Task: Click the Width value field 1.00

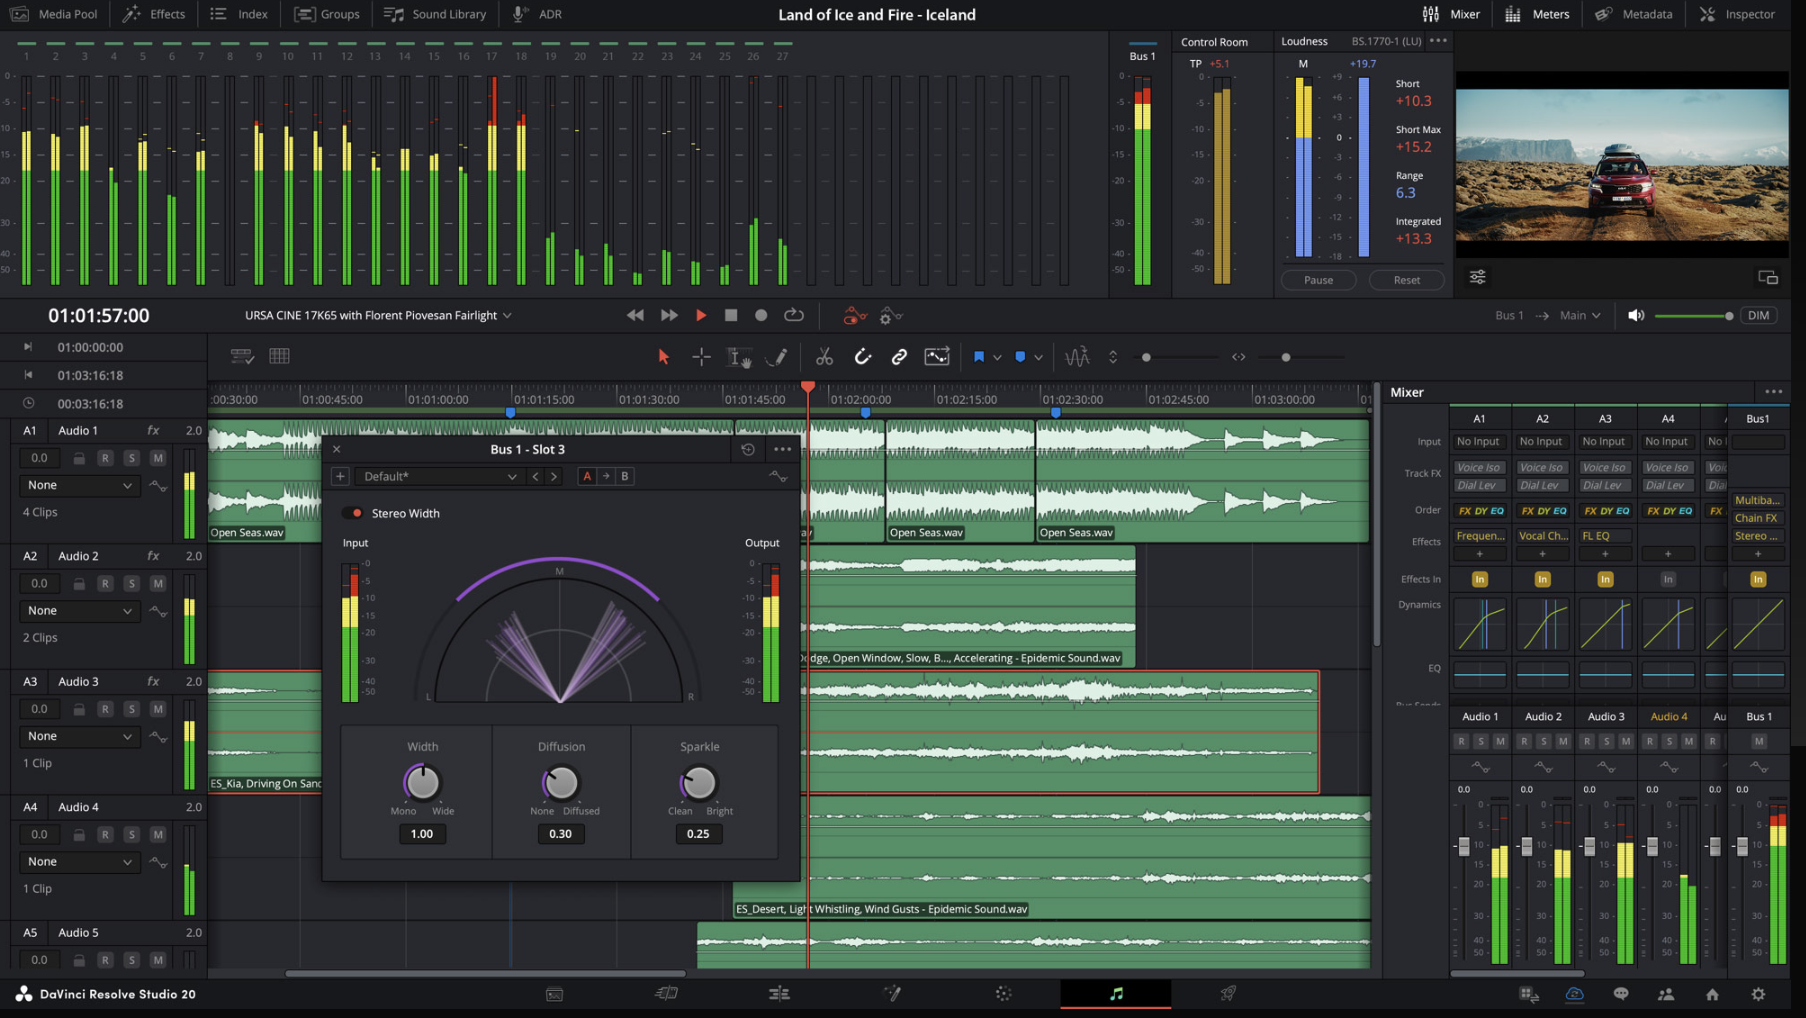Action: (x=422, y=834)
